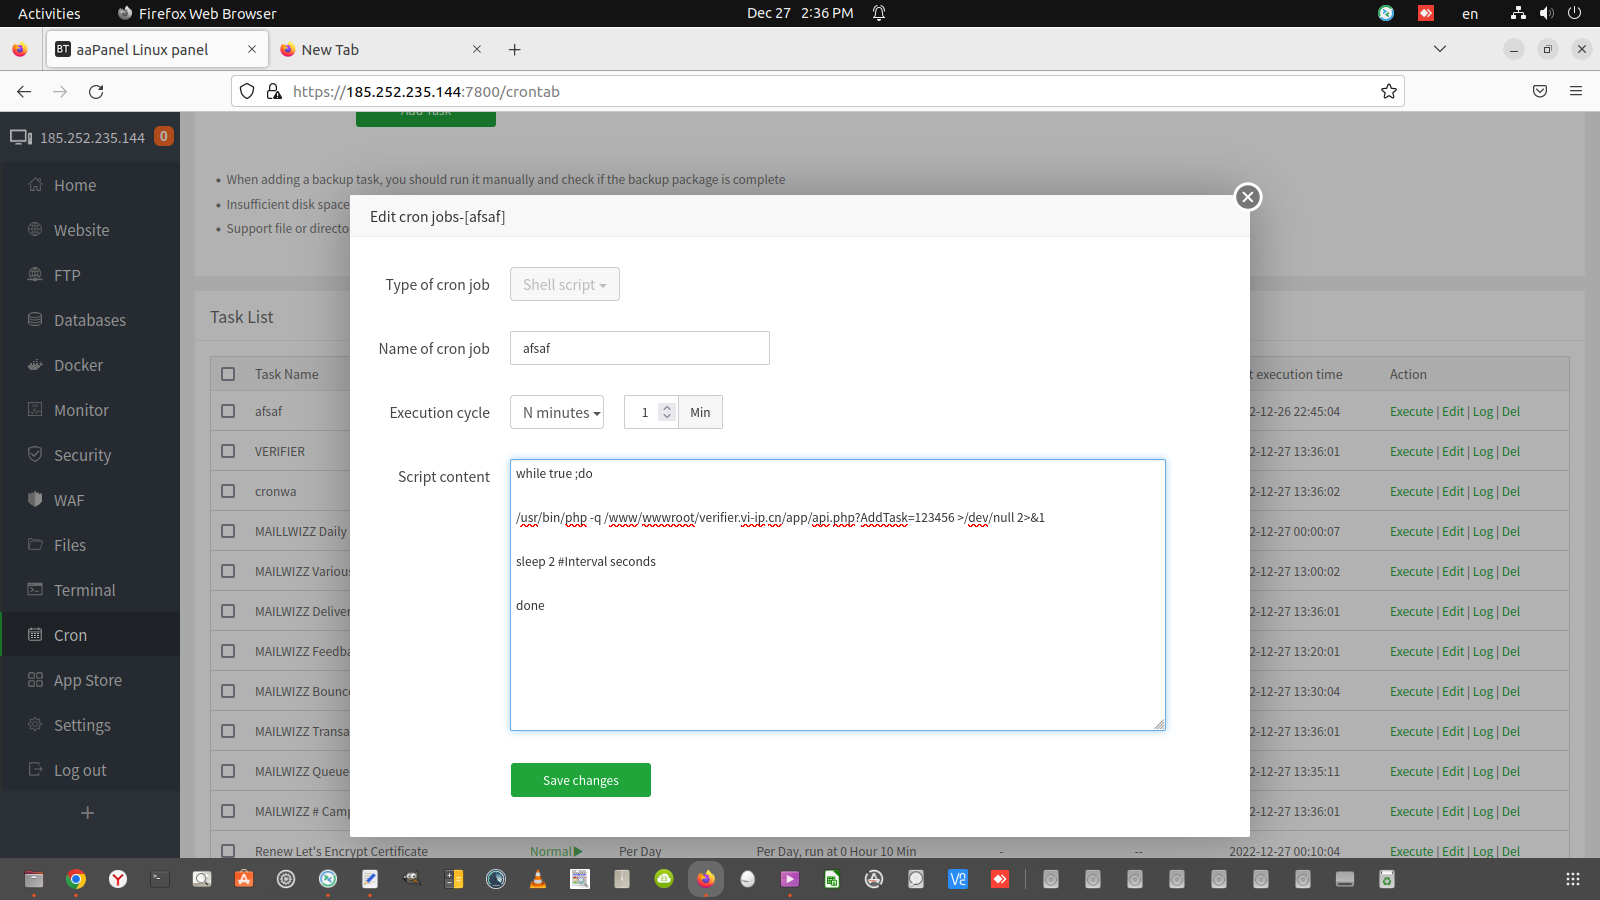Launch Google Chrome from the dock

[76, 879]
